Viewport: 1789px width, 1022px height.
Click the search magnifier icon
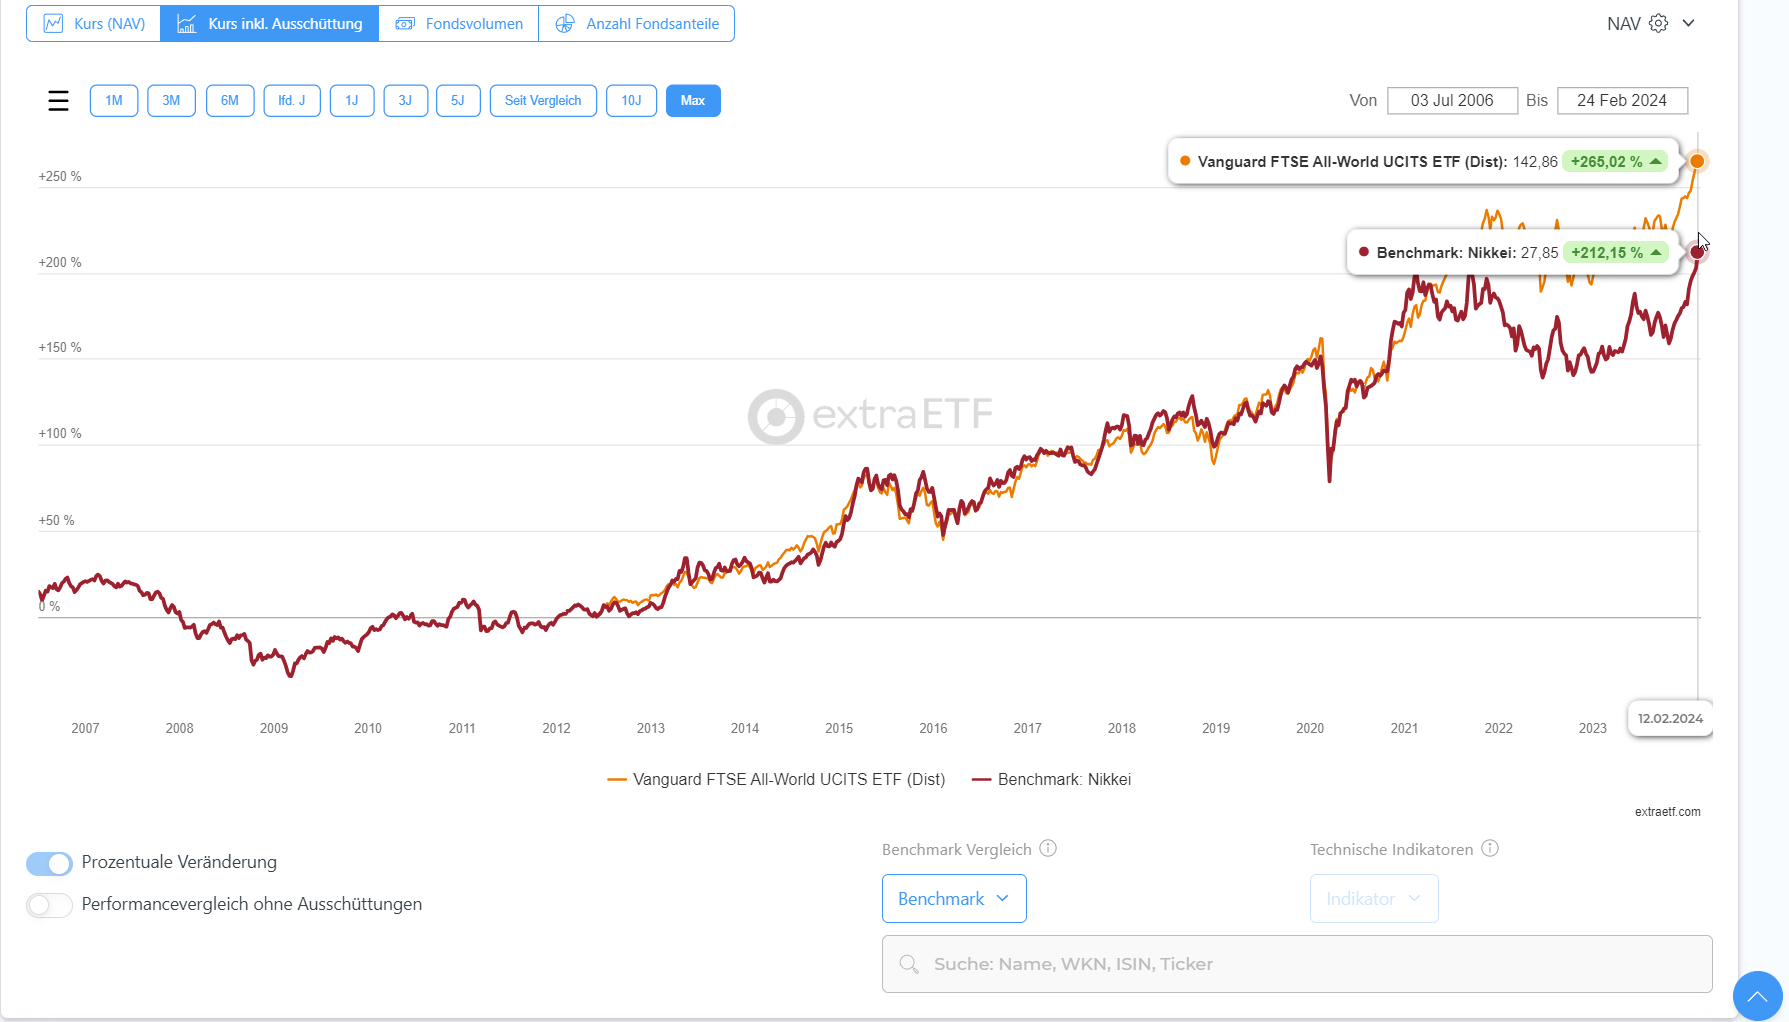[909, 964]
